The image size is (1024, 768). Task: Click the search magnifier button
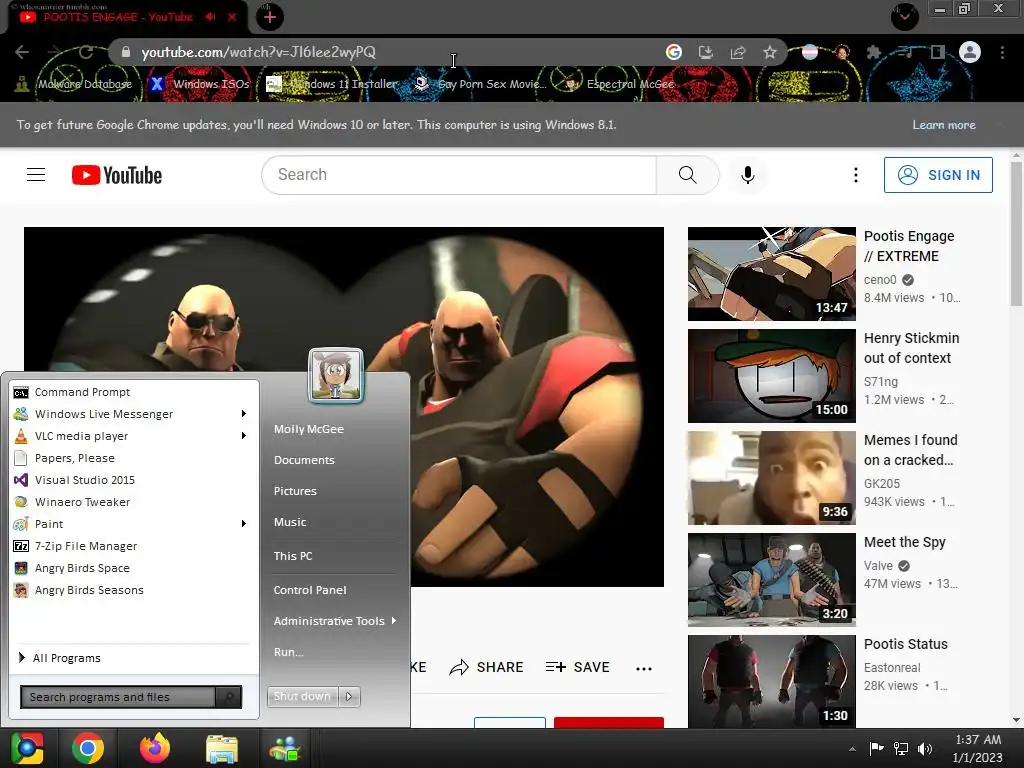[687, 175]
